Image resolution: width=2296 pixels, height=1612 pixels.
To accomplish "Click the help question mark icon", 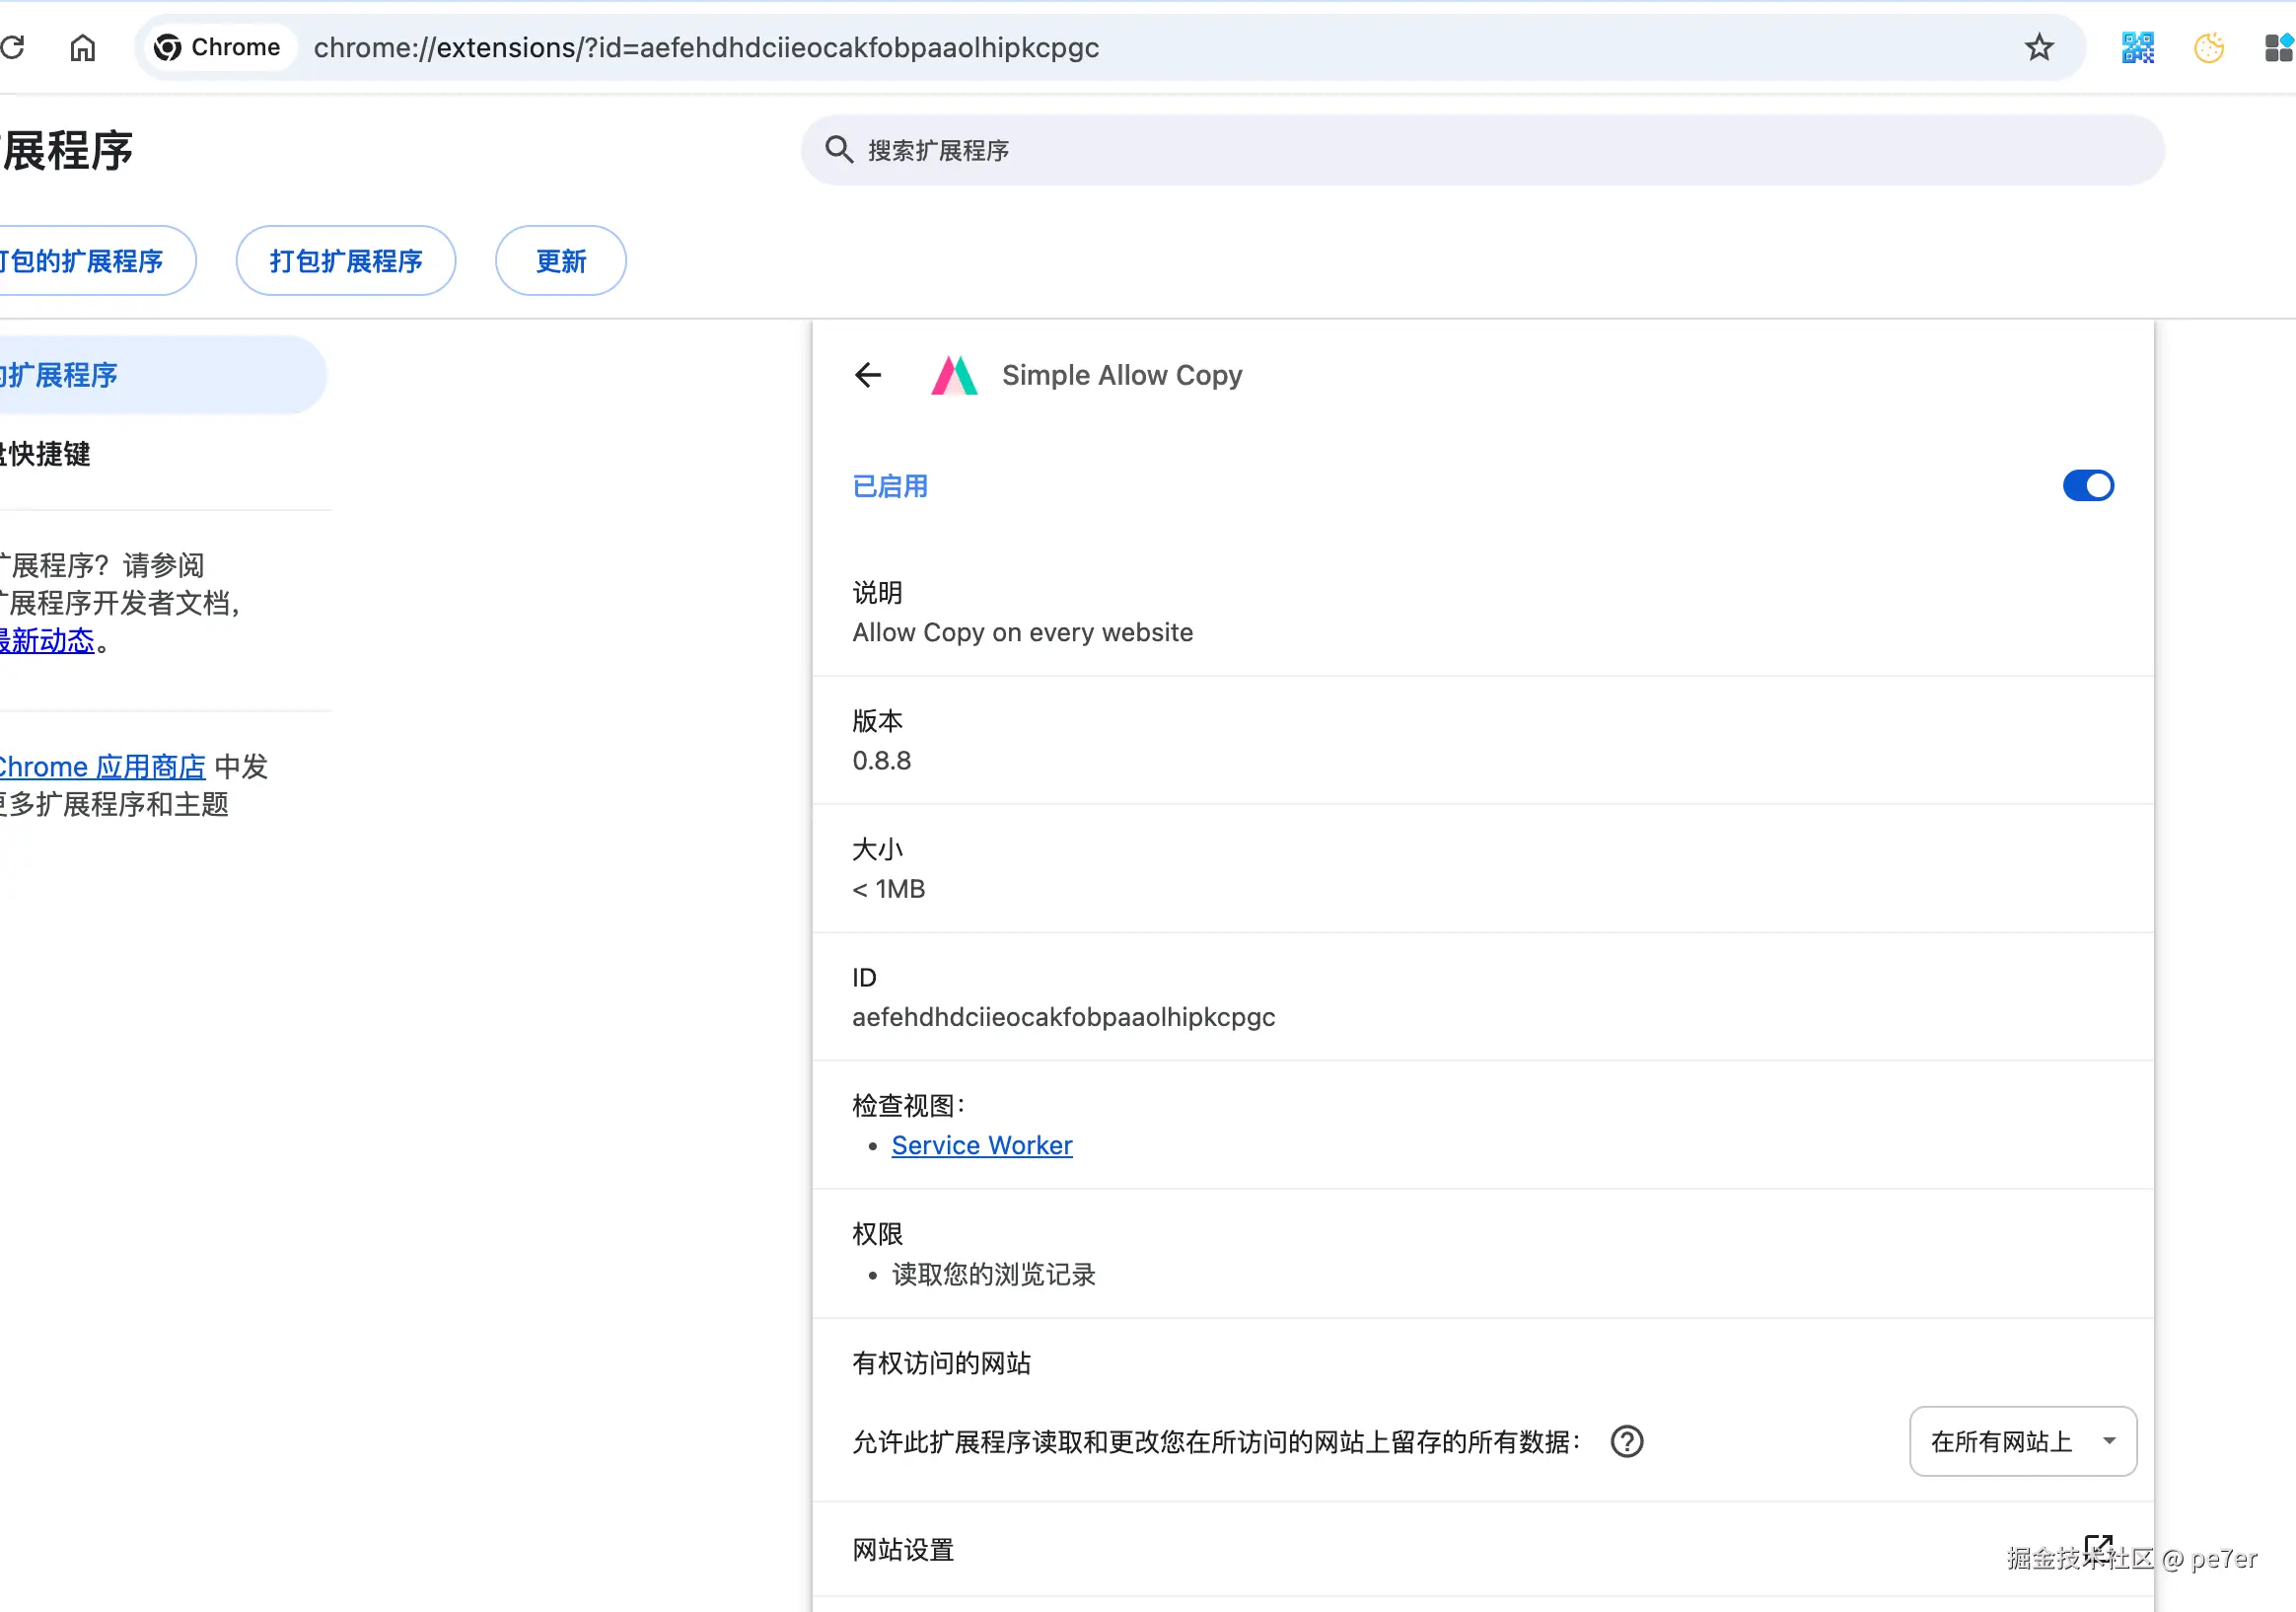I will (x=1626, y=1441).
